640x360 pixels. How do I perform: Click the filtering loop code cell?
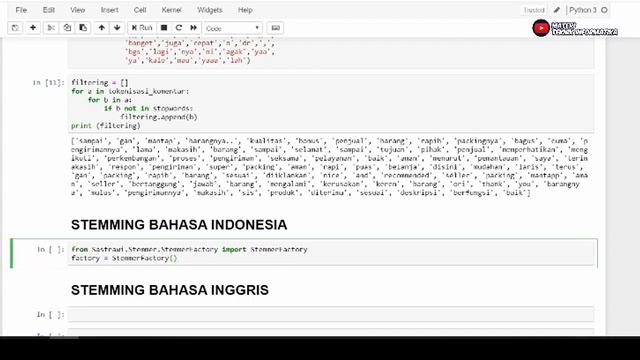tap(331, 104)
